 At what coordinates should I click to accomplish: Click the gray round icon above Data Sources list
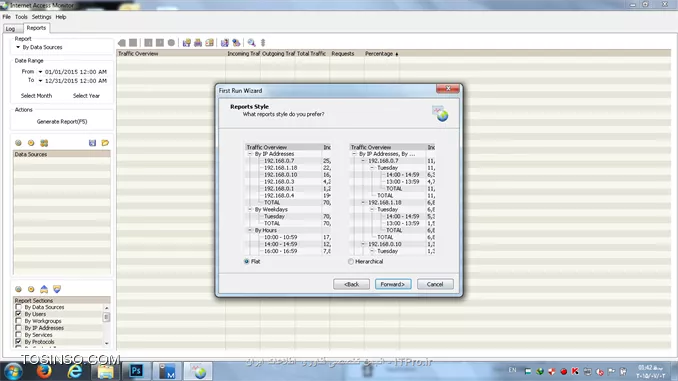pyautogui.click(x=18, y=143)
